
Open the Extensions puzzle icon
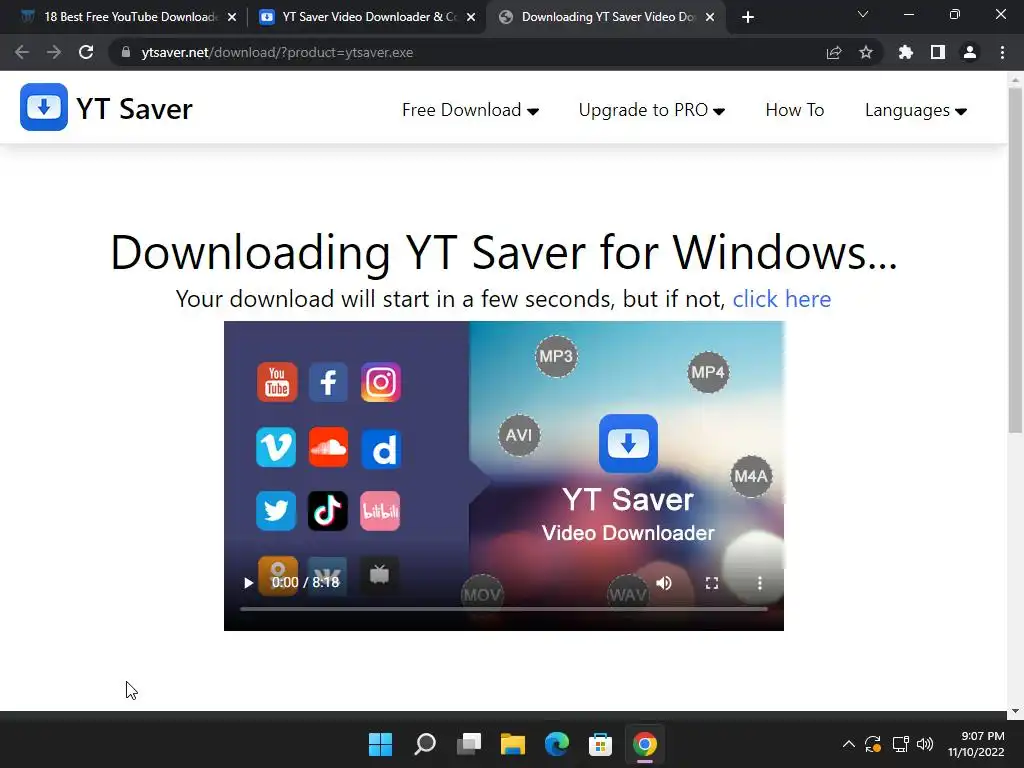905,52
